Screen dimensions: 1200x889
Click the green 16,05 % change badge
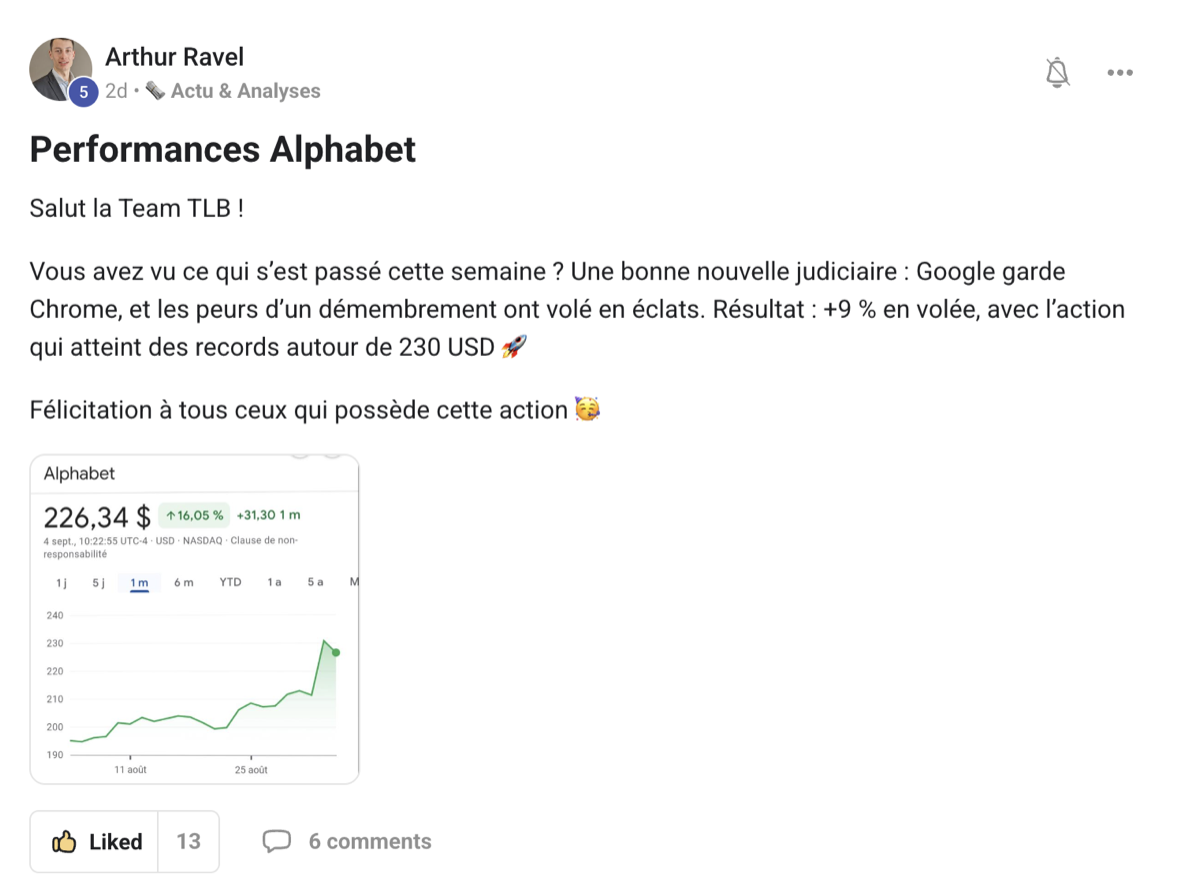pos(194,516)
